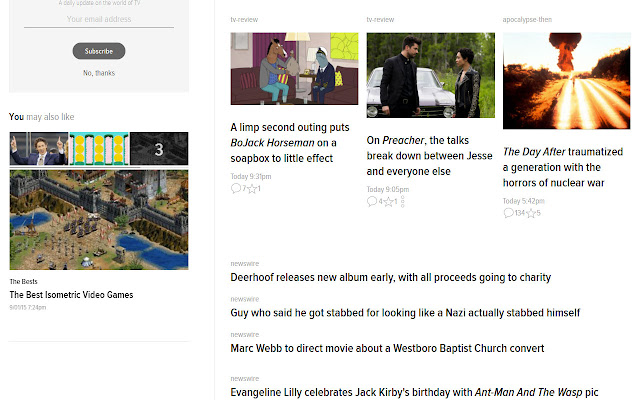Image resolution: width=640 pixels, height=400 pixels.
Task: Open the large isometric castle game image
Action: [99, 220]
